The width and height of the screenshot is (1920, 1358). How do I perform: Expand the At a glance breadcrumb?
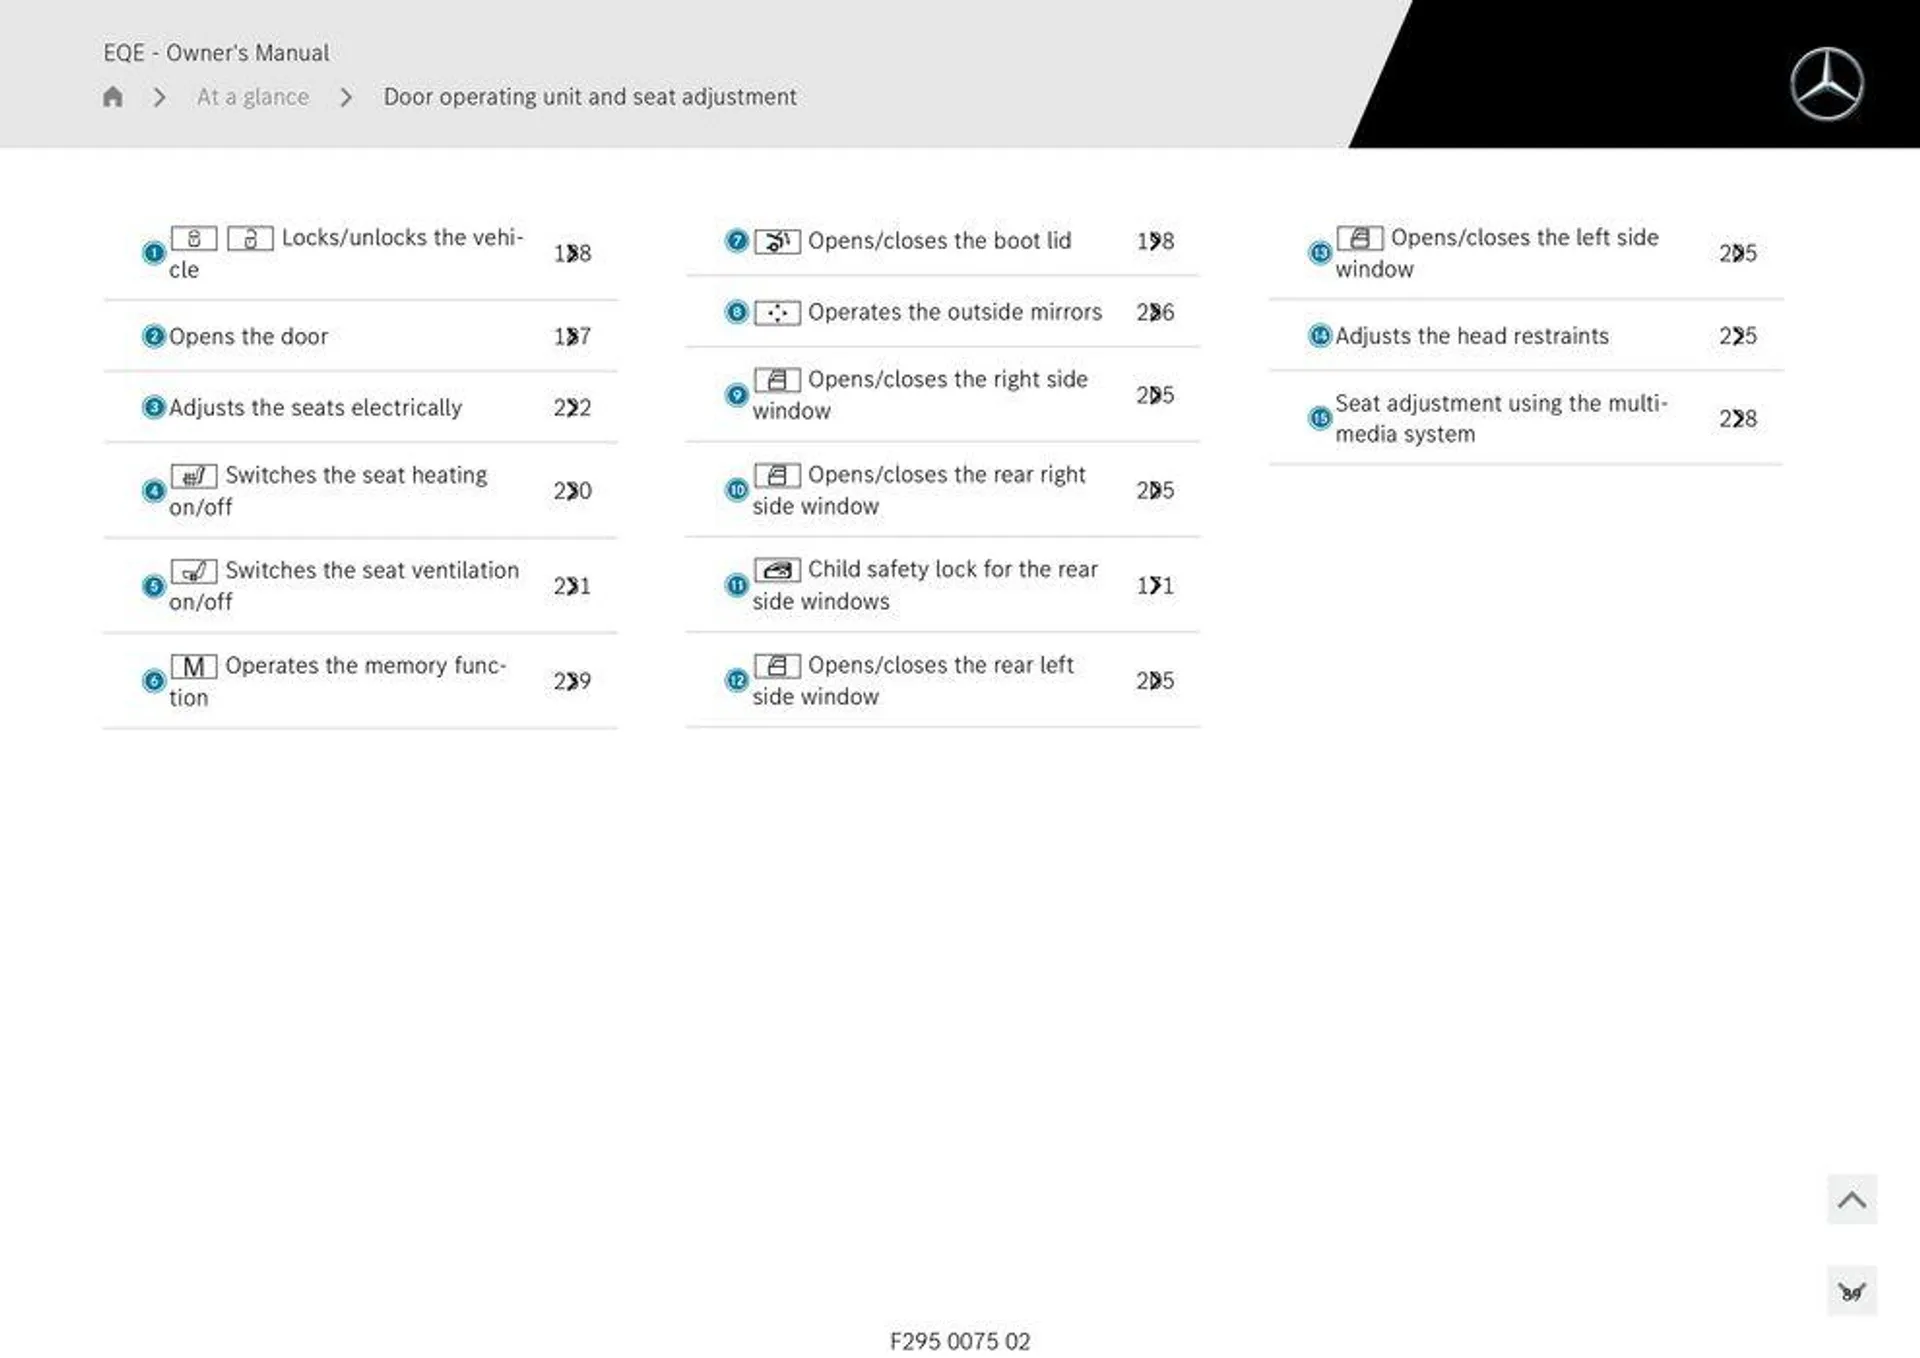pos(251,96)
